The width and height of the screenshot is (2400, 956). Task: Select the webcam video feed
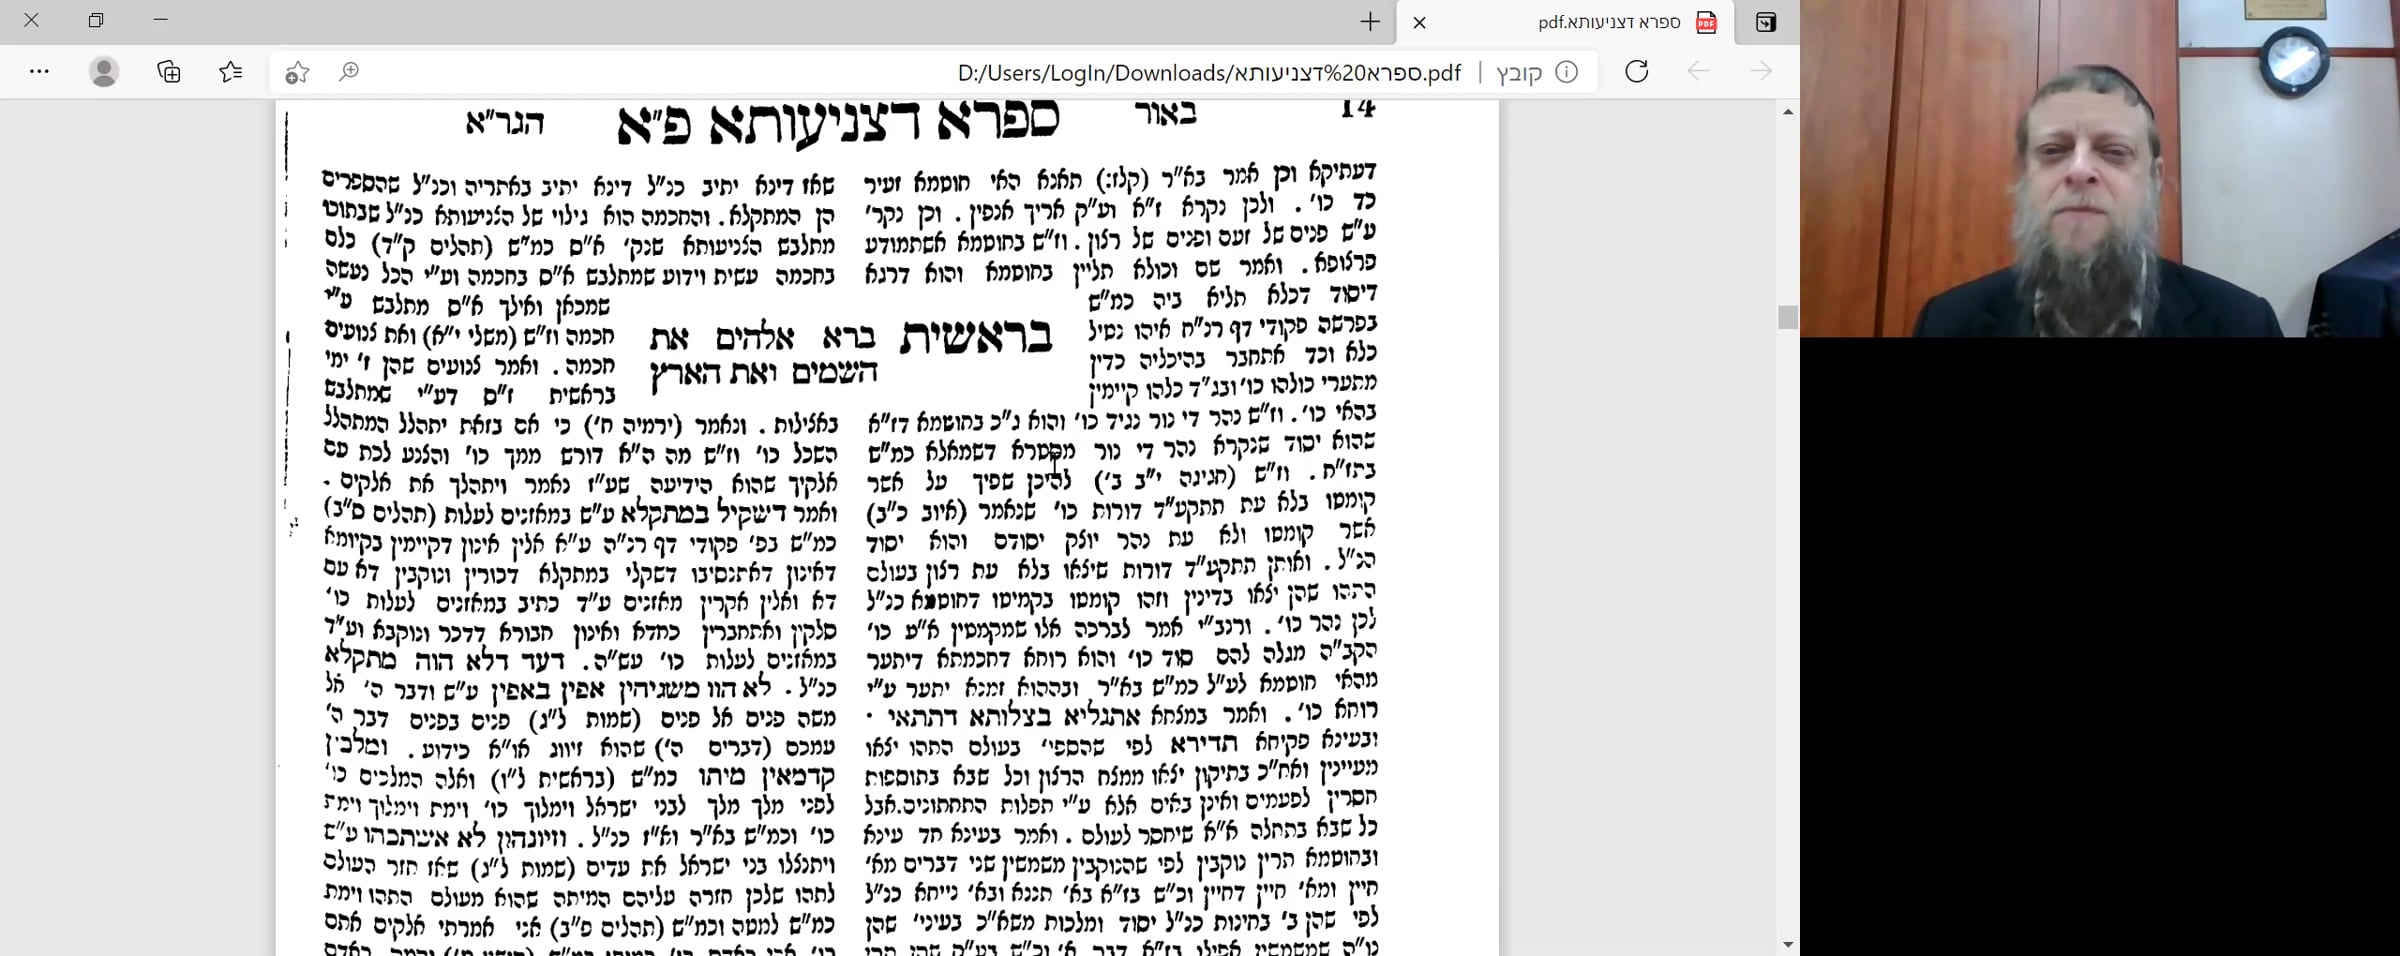tap(2100, 168)
